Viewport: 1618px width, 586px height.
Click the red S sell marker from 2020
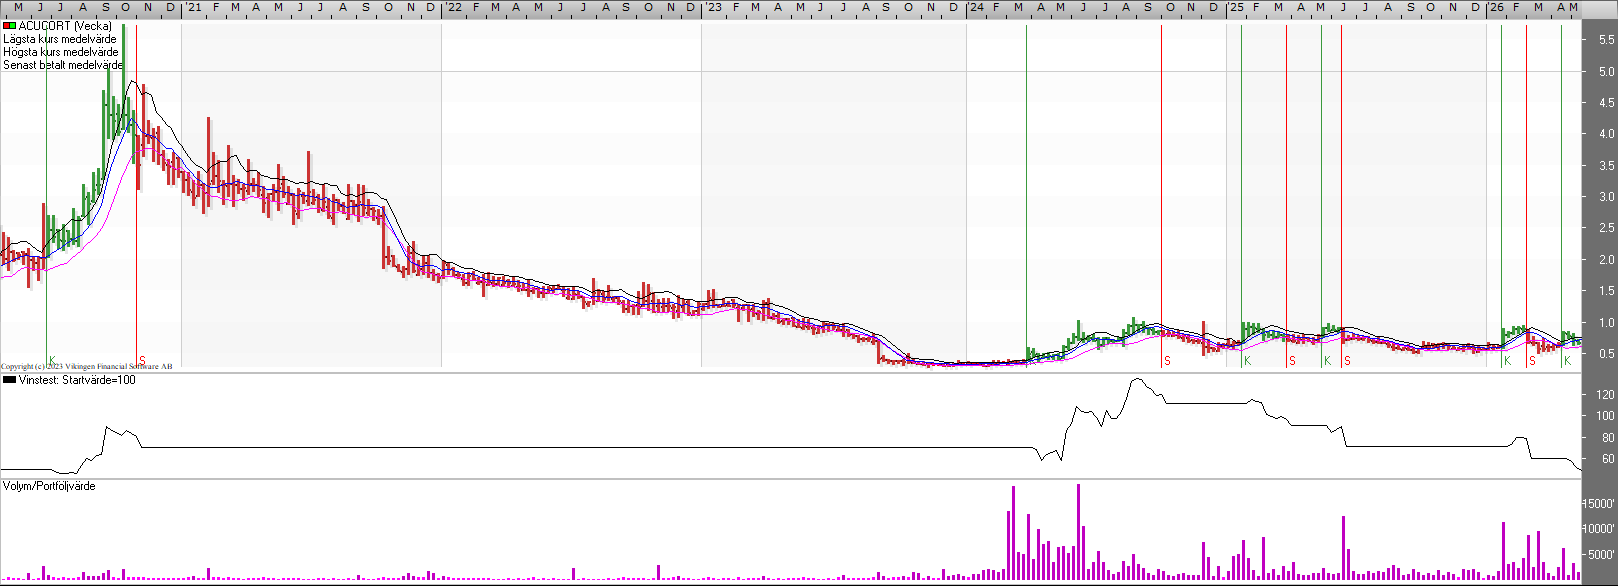coord(142,361)
